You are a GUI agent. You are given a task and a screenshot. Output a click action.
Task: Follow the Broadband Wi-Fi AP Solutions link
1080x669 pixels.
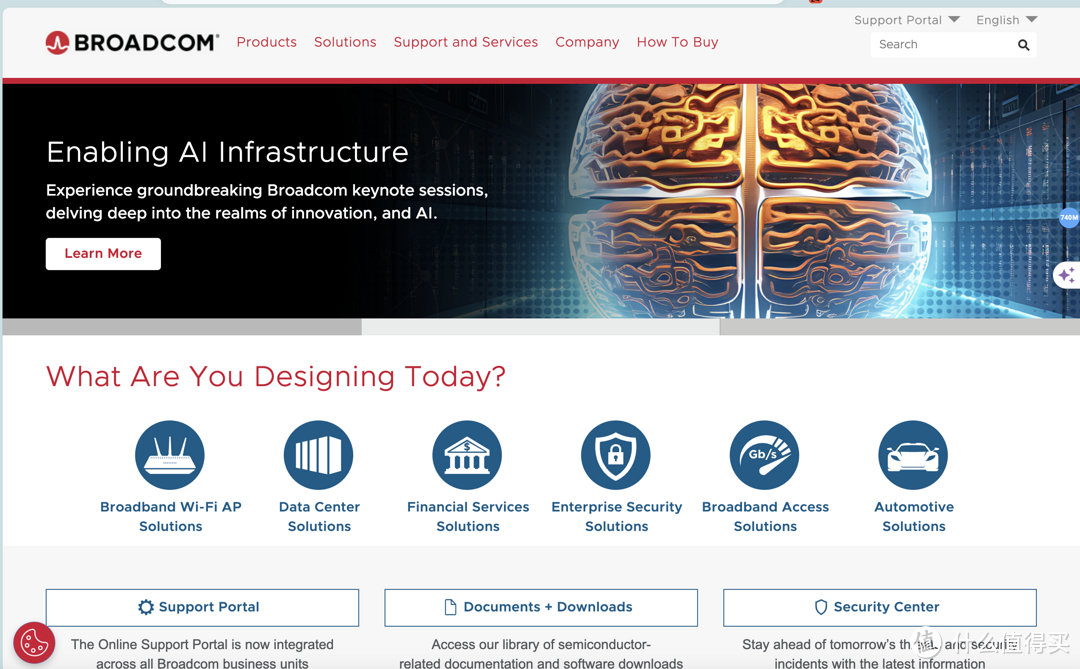click(x=171, y=516)
